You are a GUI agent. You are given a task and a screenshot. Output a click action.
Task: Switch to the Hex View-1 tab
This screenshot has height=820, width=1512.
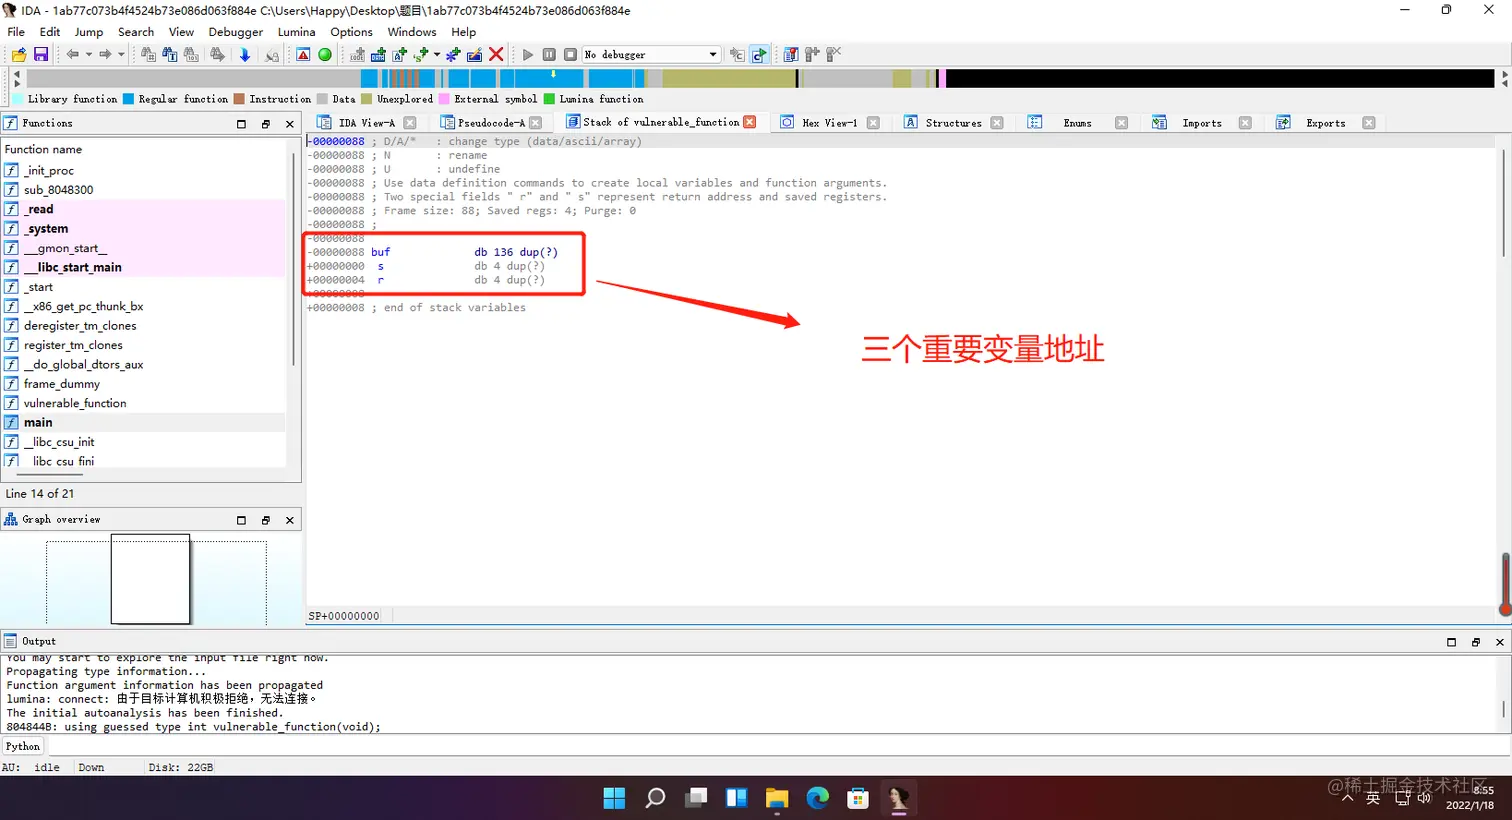[829, 123]
